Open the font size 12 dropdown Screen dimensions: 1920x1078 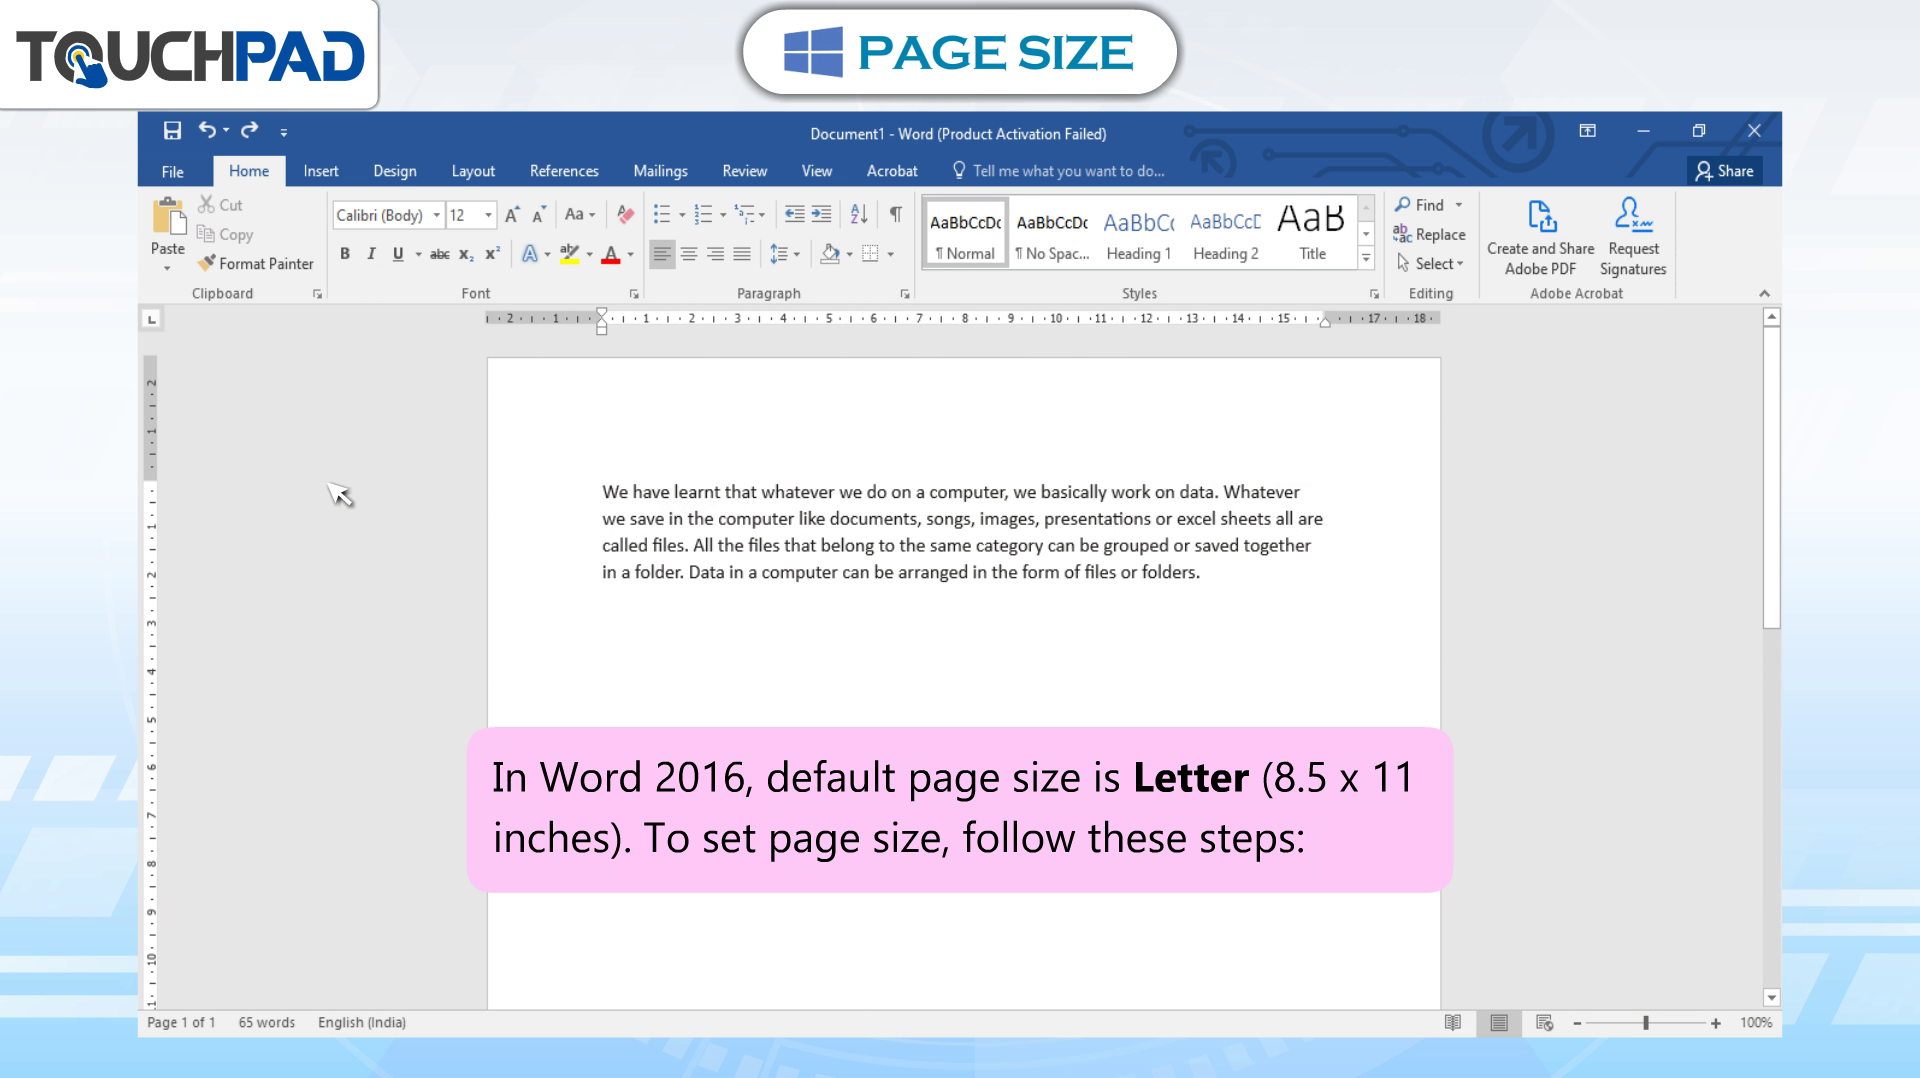click(x=488, y=215)
